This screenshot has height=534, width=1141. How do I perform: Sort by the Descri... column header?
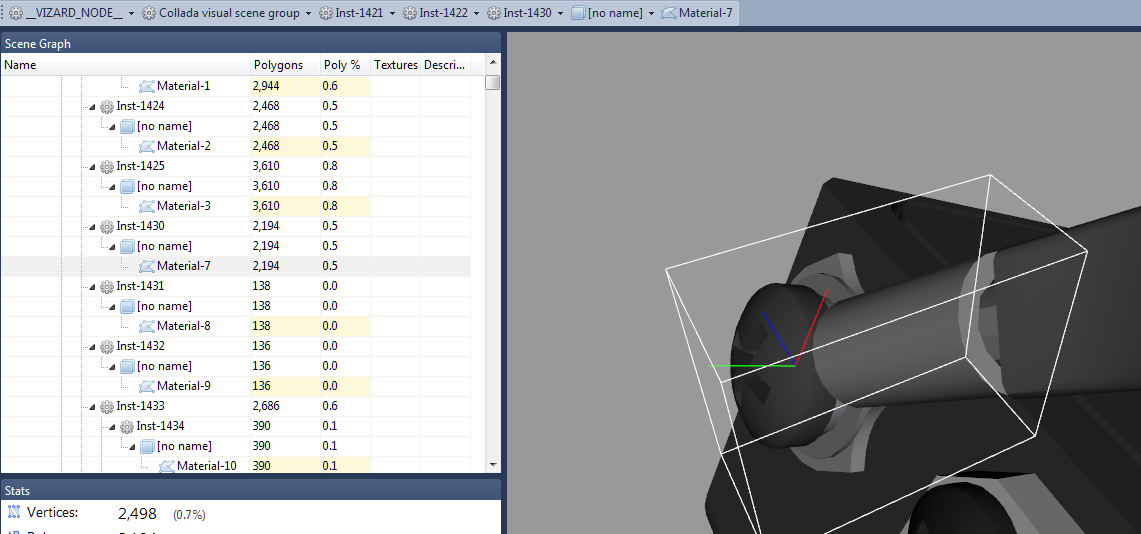(x=445, y=65)
